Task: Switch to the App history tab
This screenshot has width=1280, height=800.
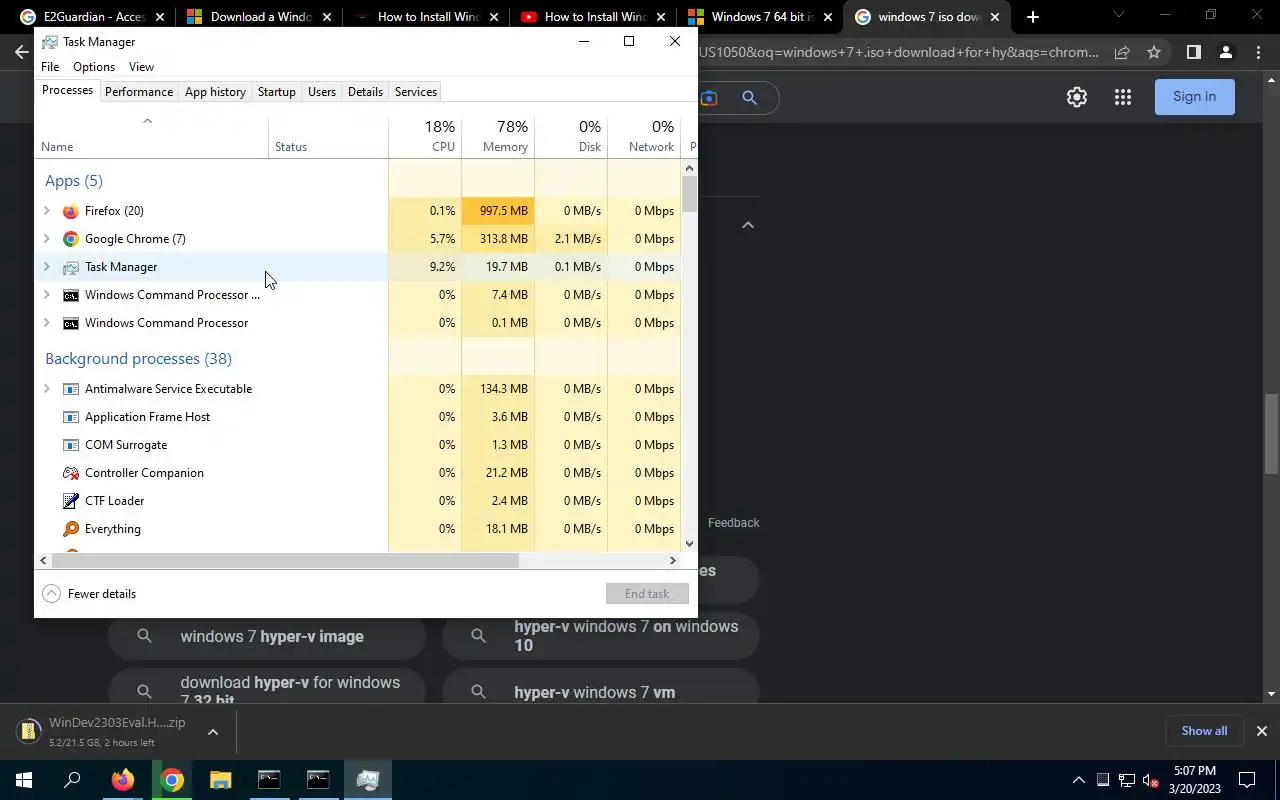Action: point(215,92)
